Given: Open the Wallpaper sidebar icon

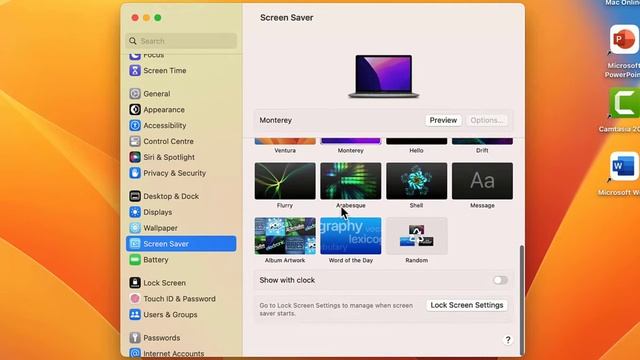Looking at the screenshot, I should [135, 228].
